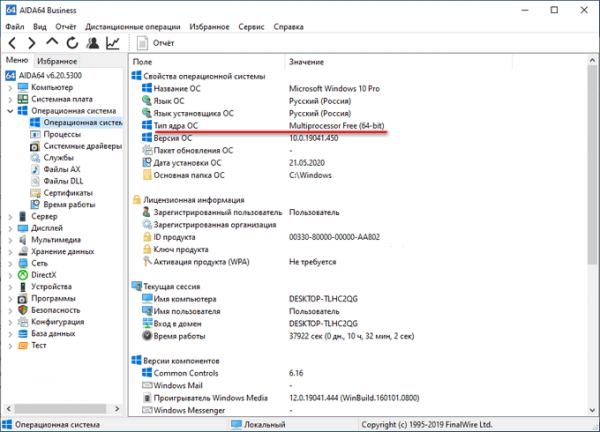Click the Безопасность shield icon

click(x=23, y=310)
